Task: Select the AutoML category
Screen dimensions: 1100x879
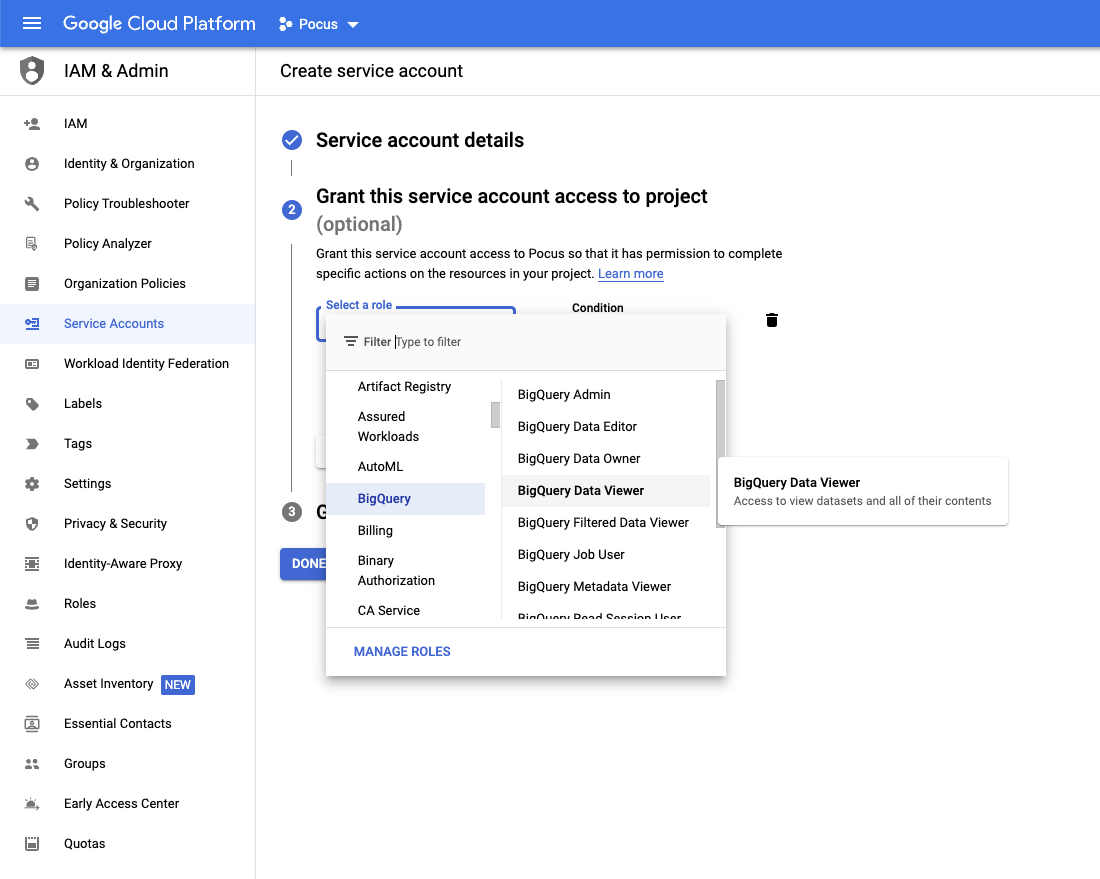Action: 405,467
